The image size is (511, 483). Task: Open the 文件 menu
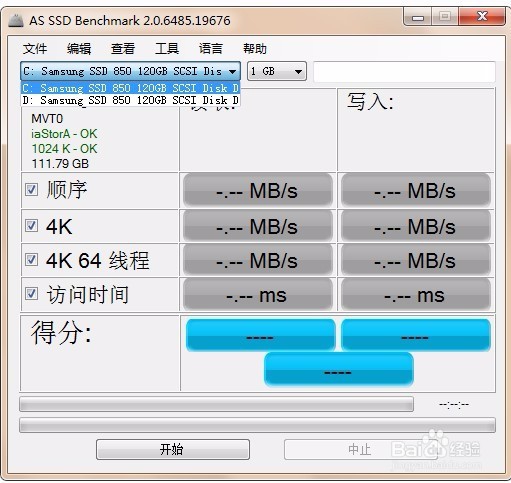pyautogui.click(x=35, y=49)
